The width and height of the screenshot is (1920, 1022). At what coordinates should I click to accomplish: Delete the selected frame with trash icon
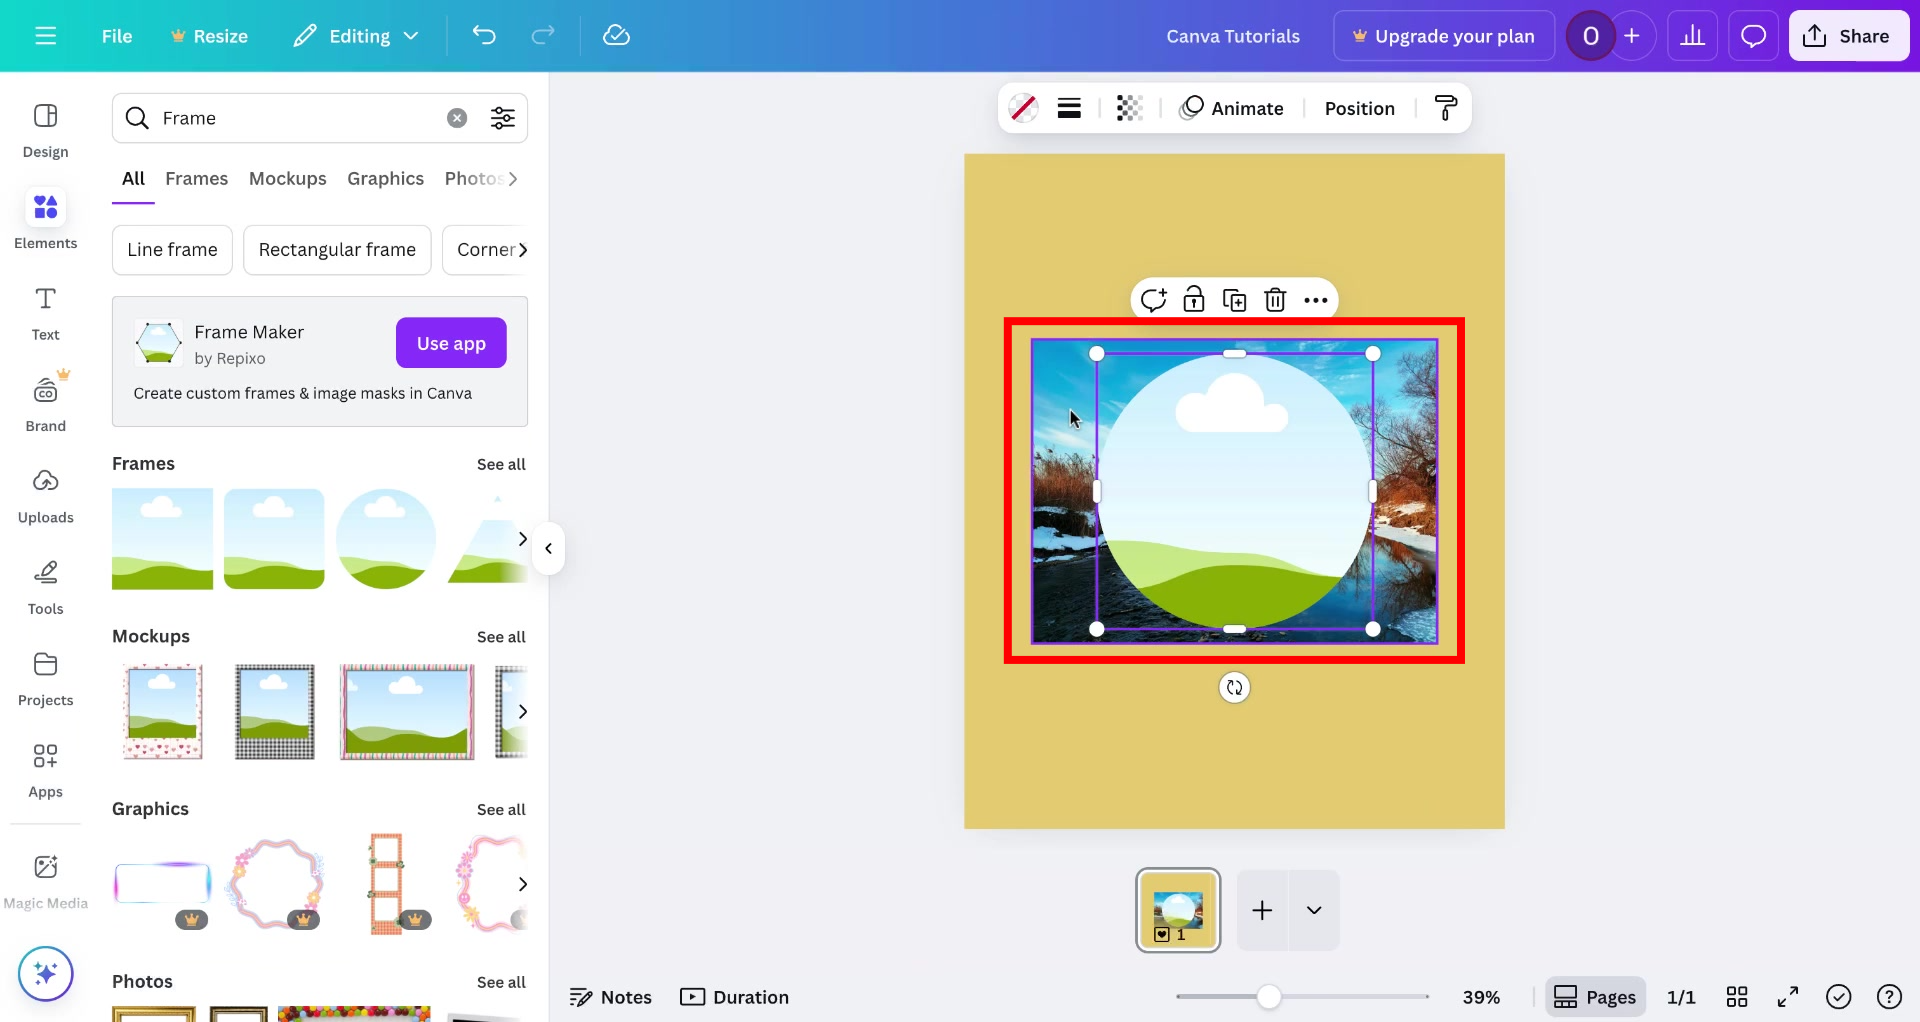click(1275, 299)
